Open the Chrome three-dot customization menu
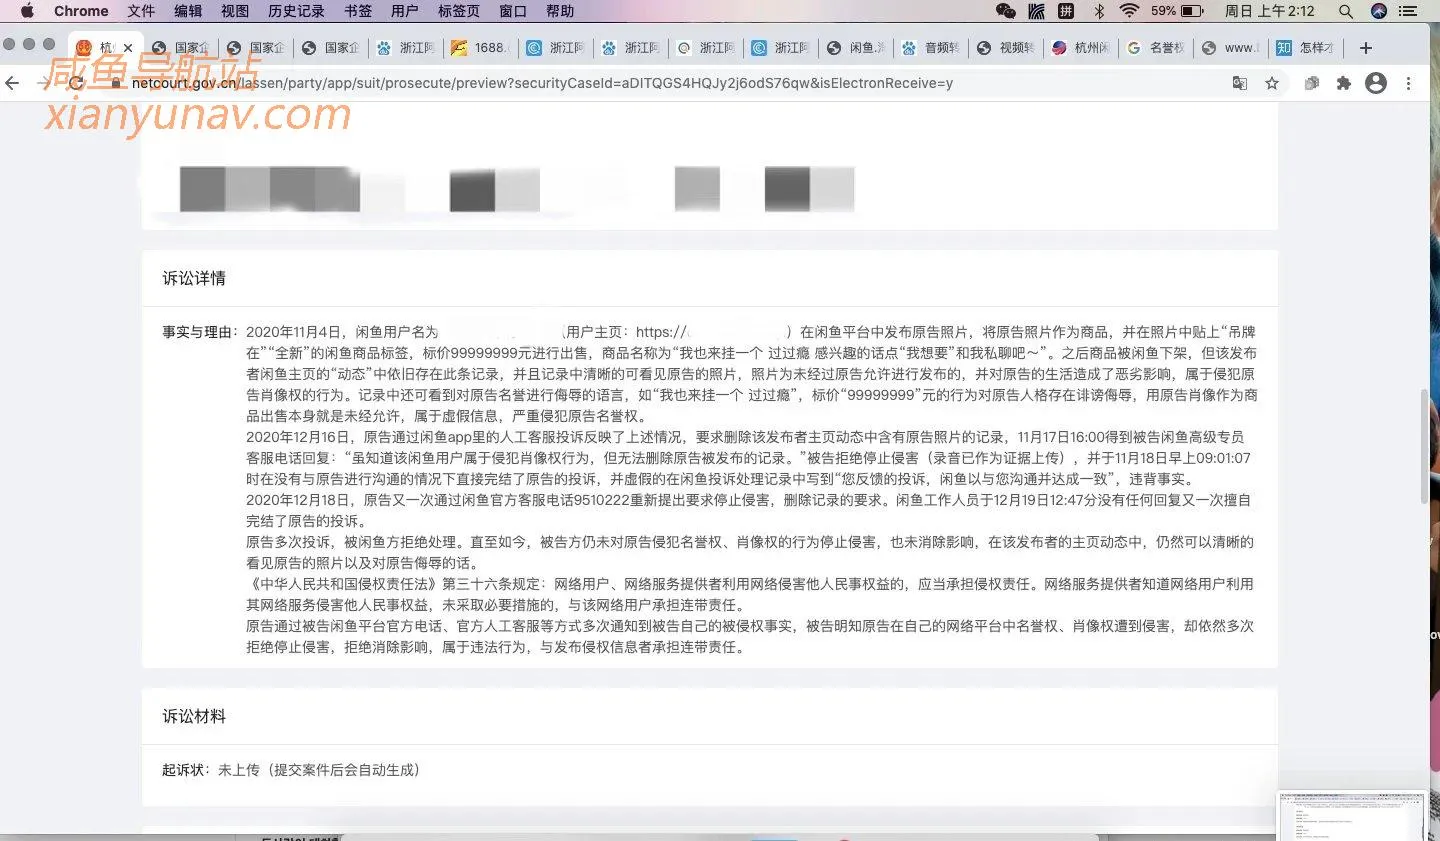1440x841 pixels. 1408,84
